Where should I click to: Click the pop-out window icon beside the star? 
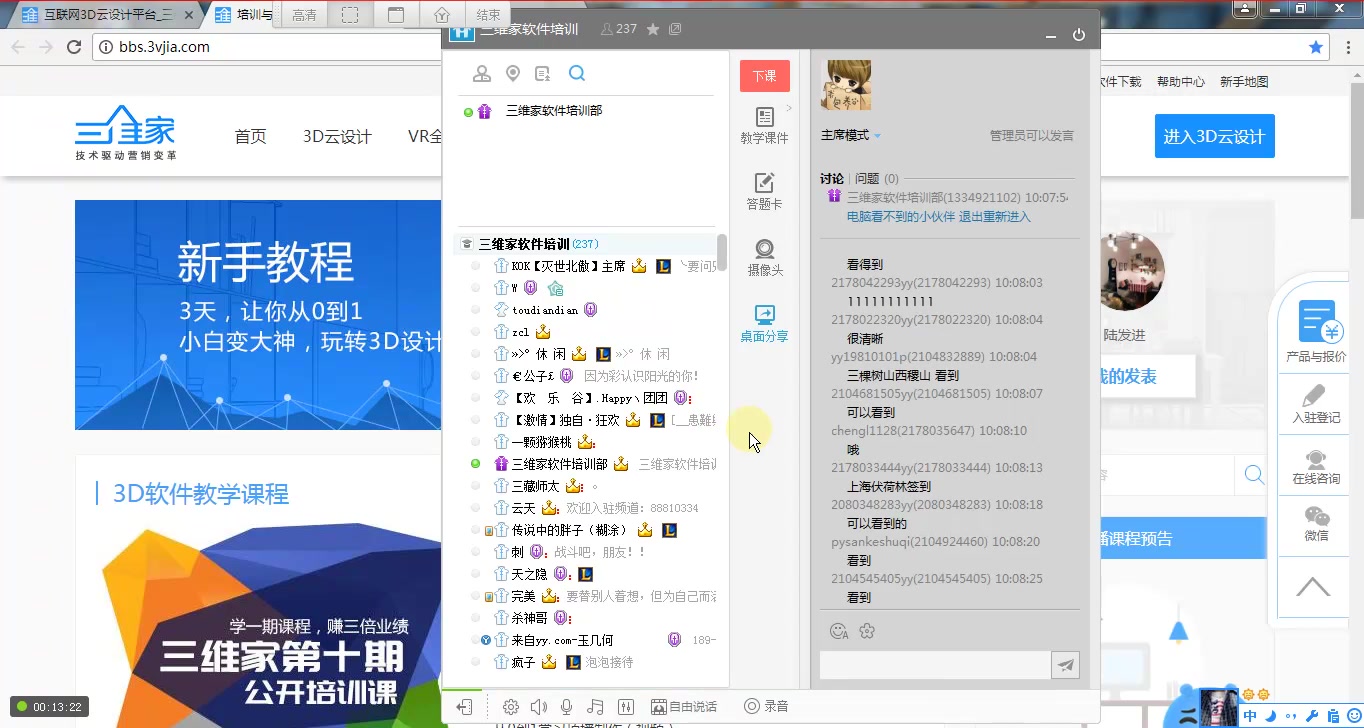point(675,30)
